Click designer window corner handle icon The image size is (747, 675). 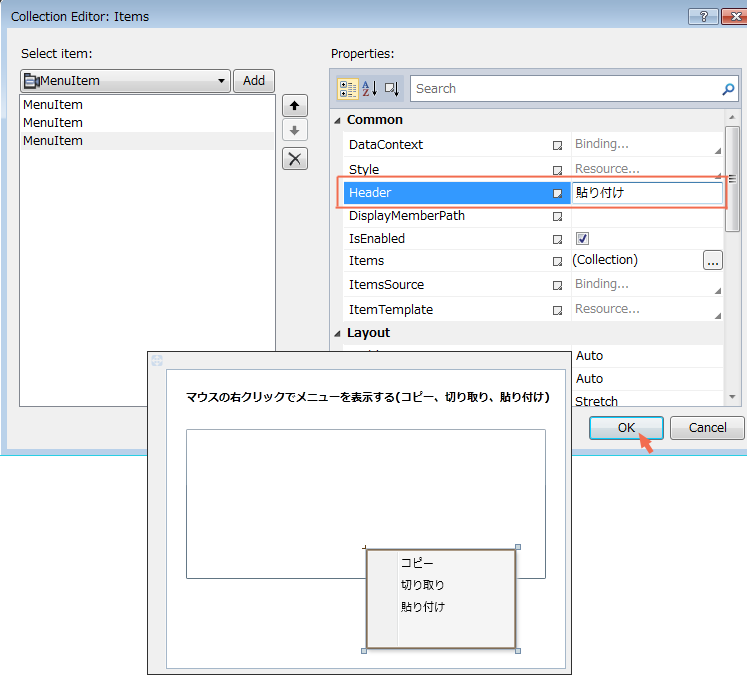157,361
